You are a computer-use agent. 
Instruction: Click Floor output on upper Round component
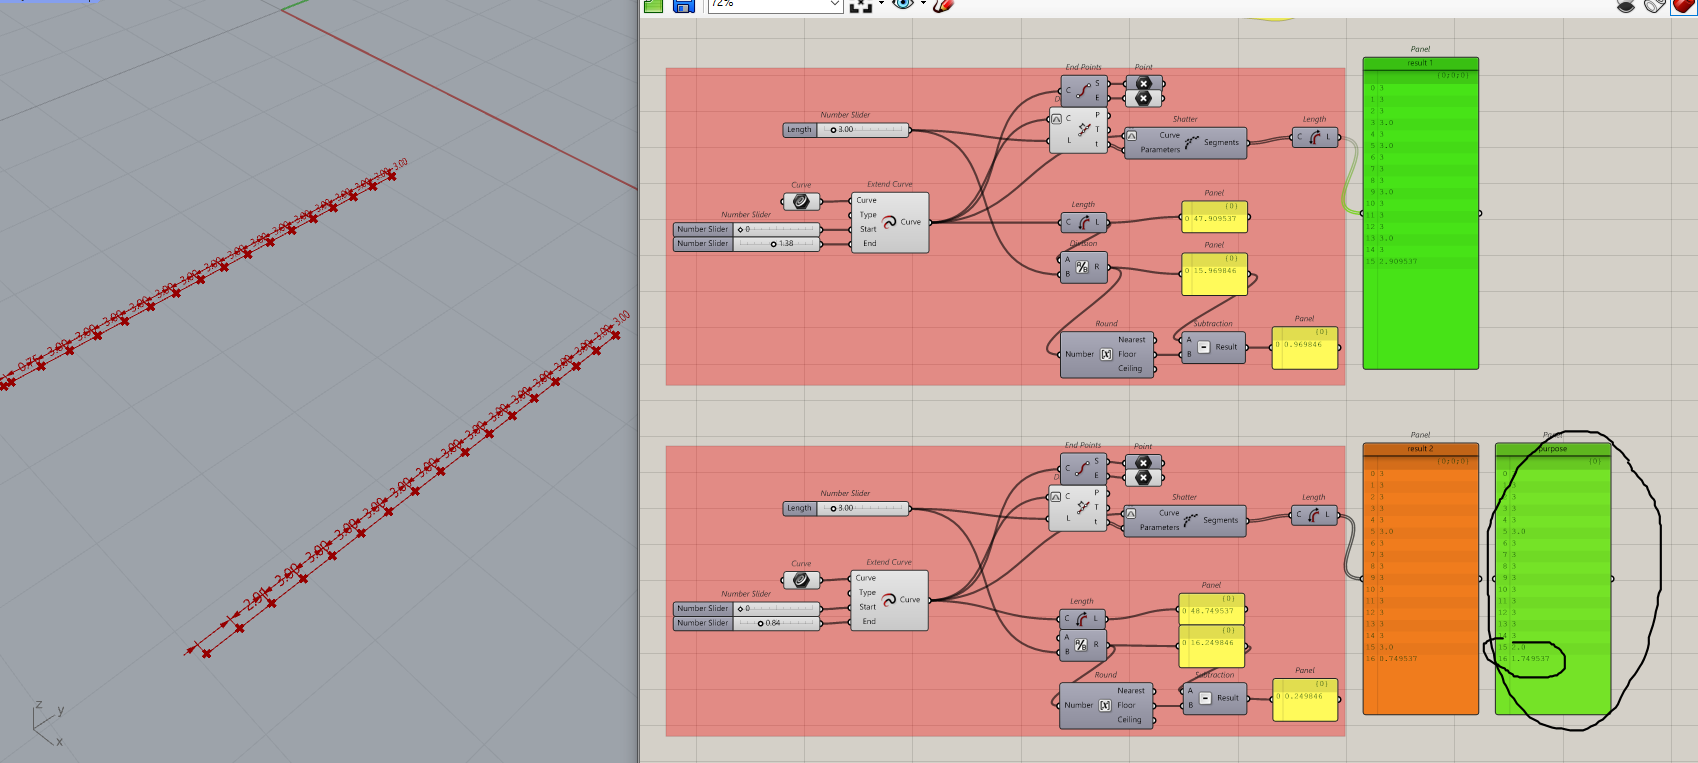pos(1127,354)
